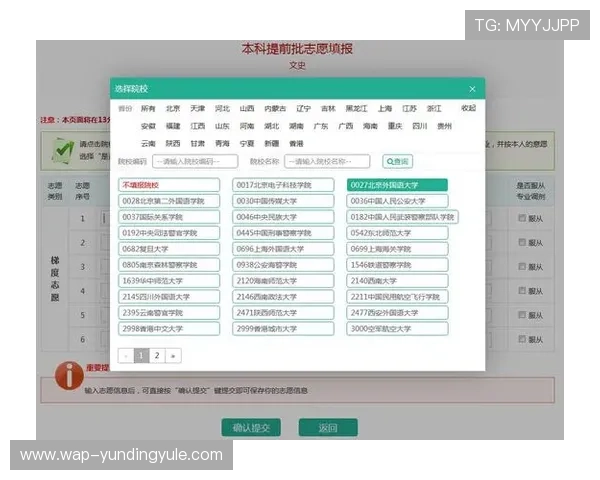Filter schools by 湖北
The image size is (600, 480).
(272, 126)
